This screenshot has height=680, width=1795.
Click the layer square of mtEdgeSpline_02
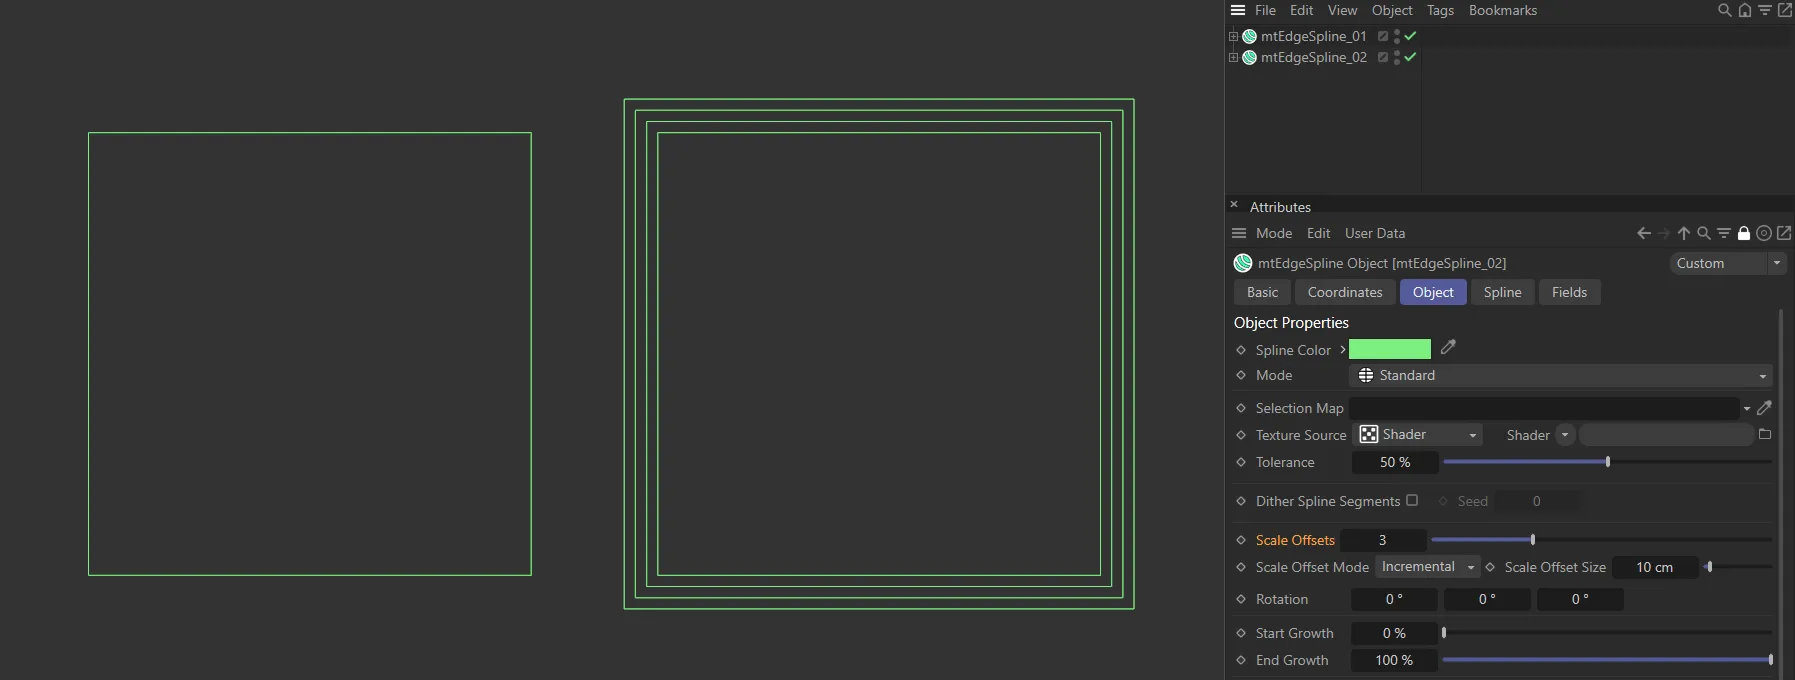pyautogui.click(x=1383, y=57)
